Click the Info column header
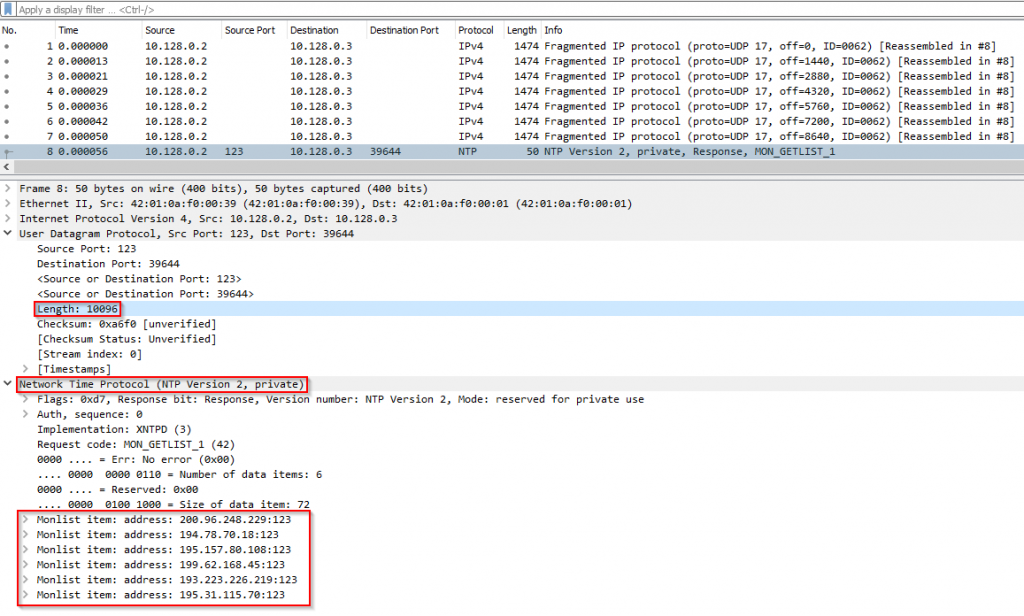This screenshot has height=616, width=1024. tap(553, 30)
